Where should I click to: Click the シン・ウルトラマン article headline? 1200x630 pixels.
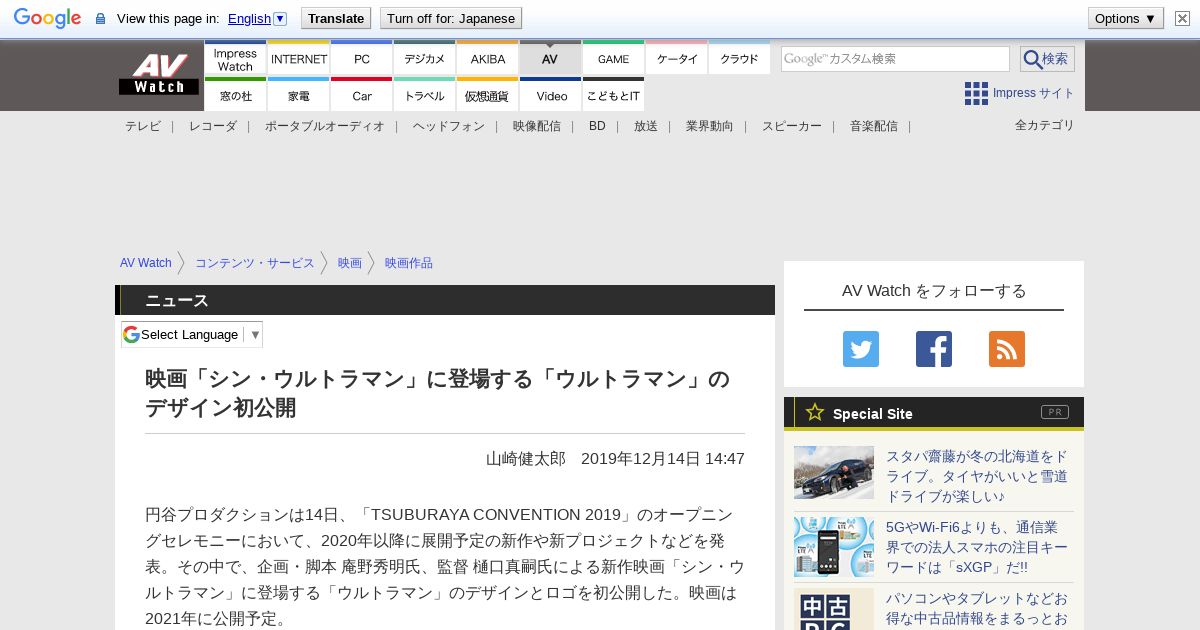[x=438, y=393]
